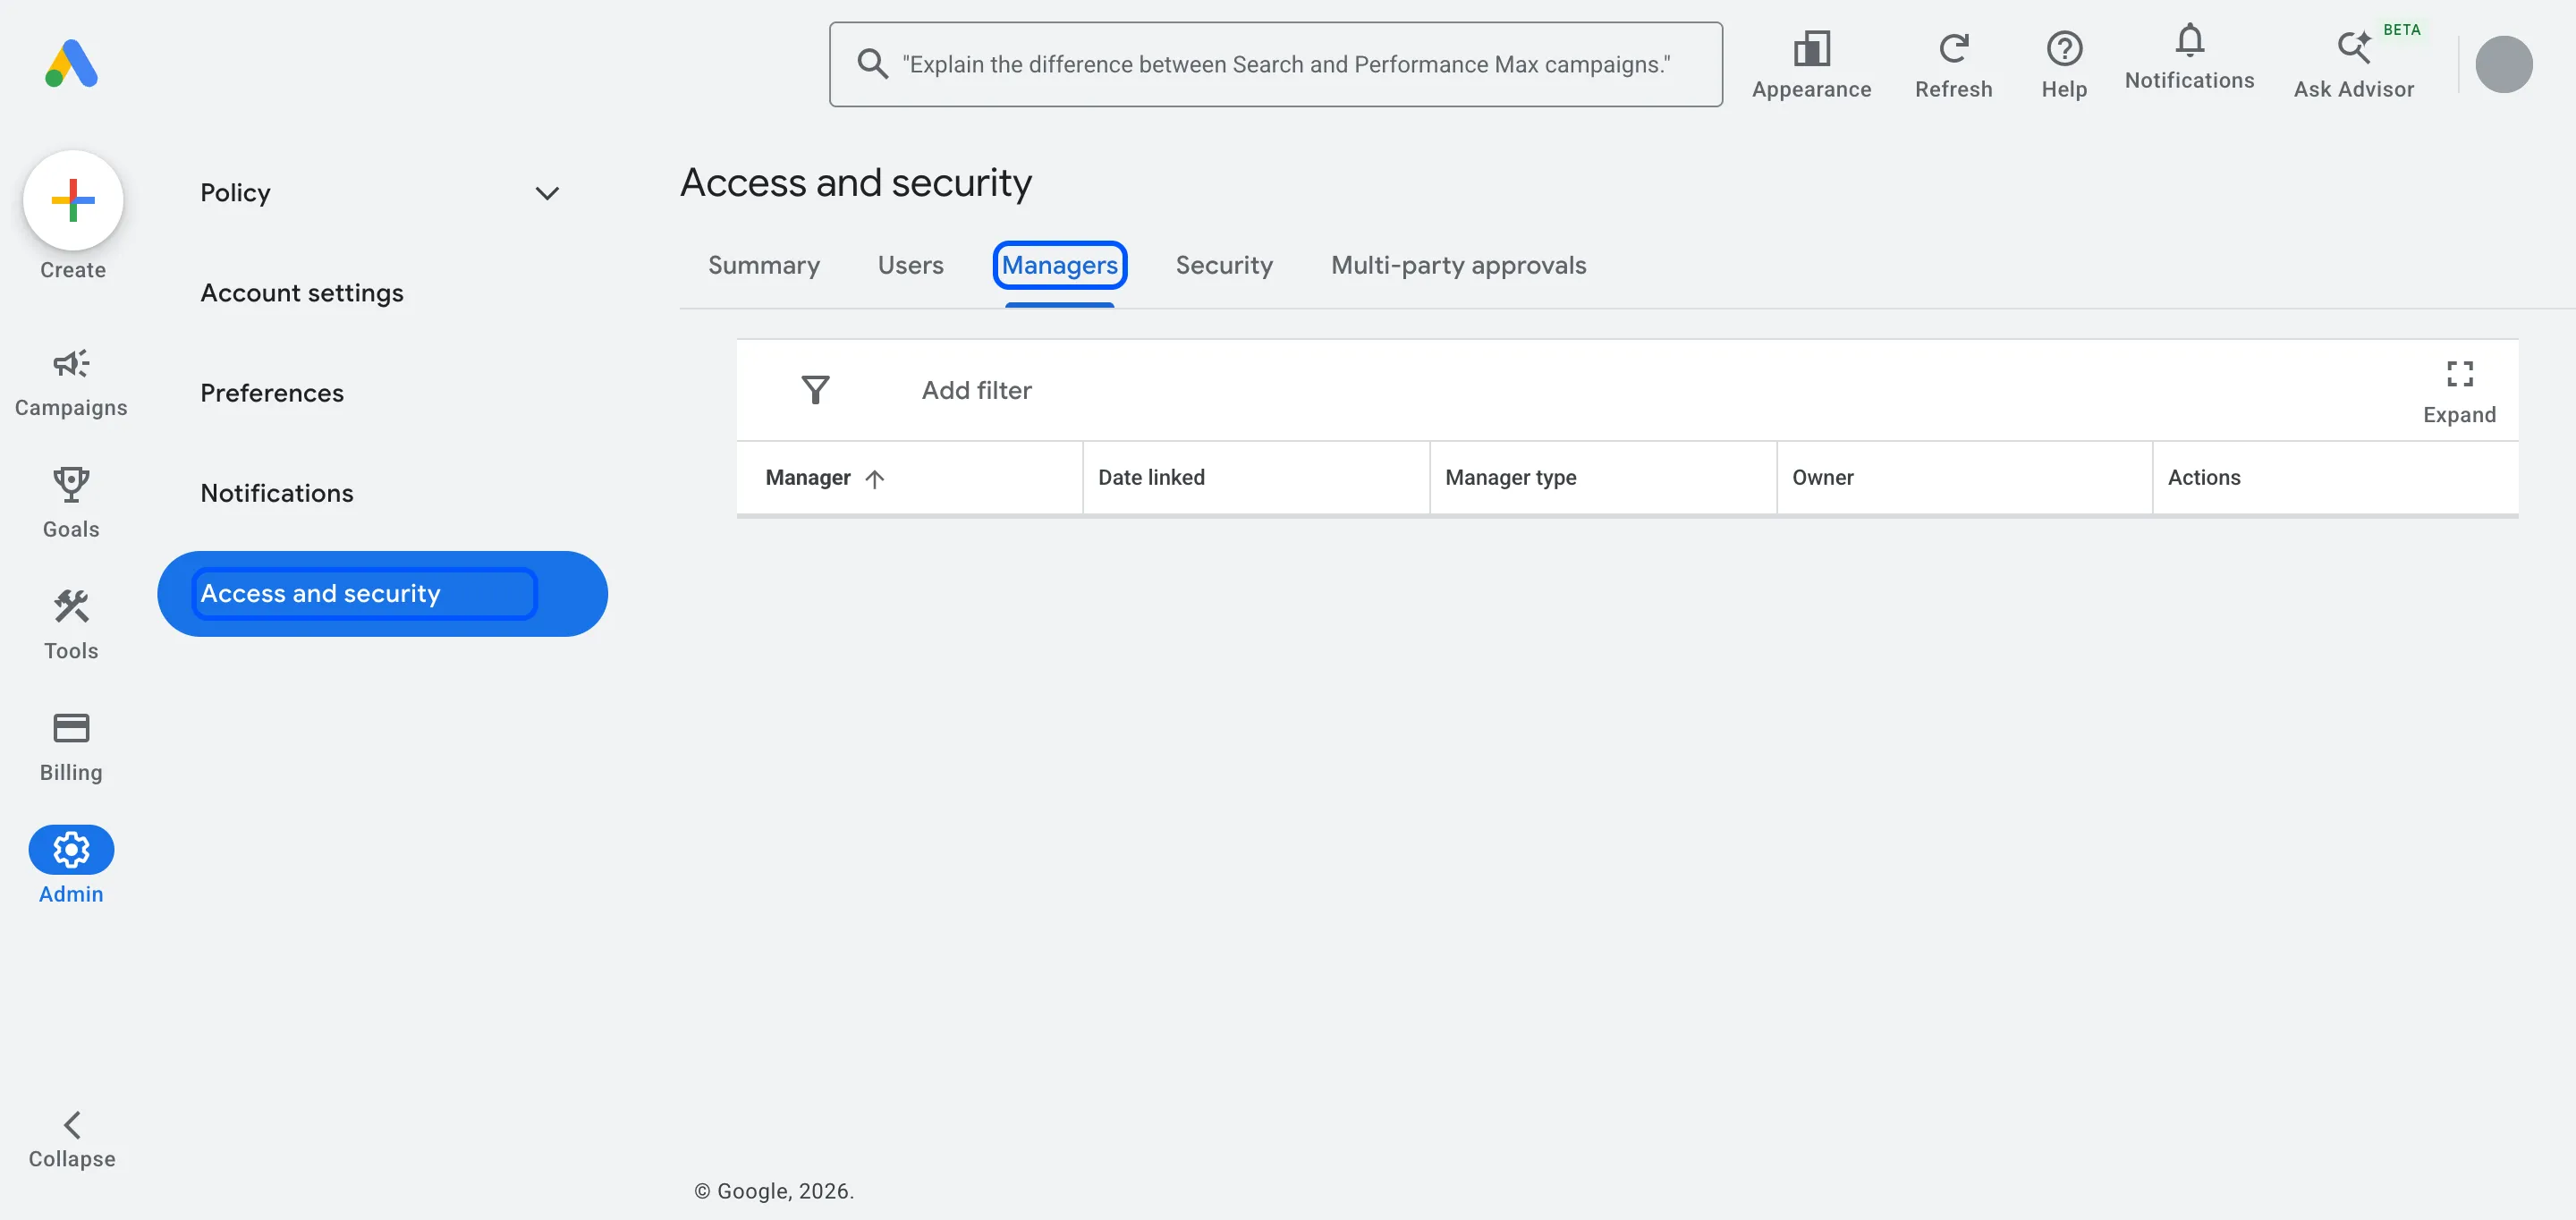2576x1220 pixels.
Task: Switch to the Summary tab
Action: click(x=764, y=265)
